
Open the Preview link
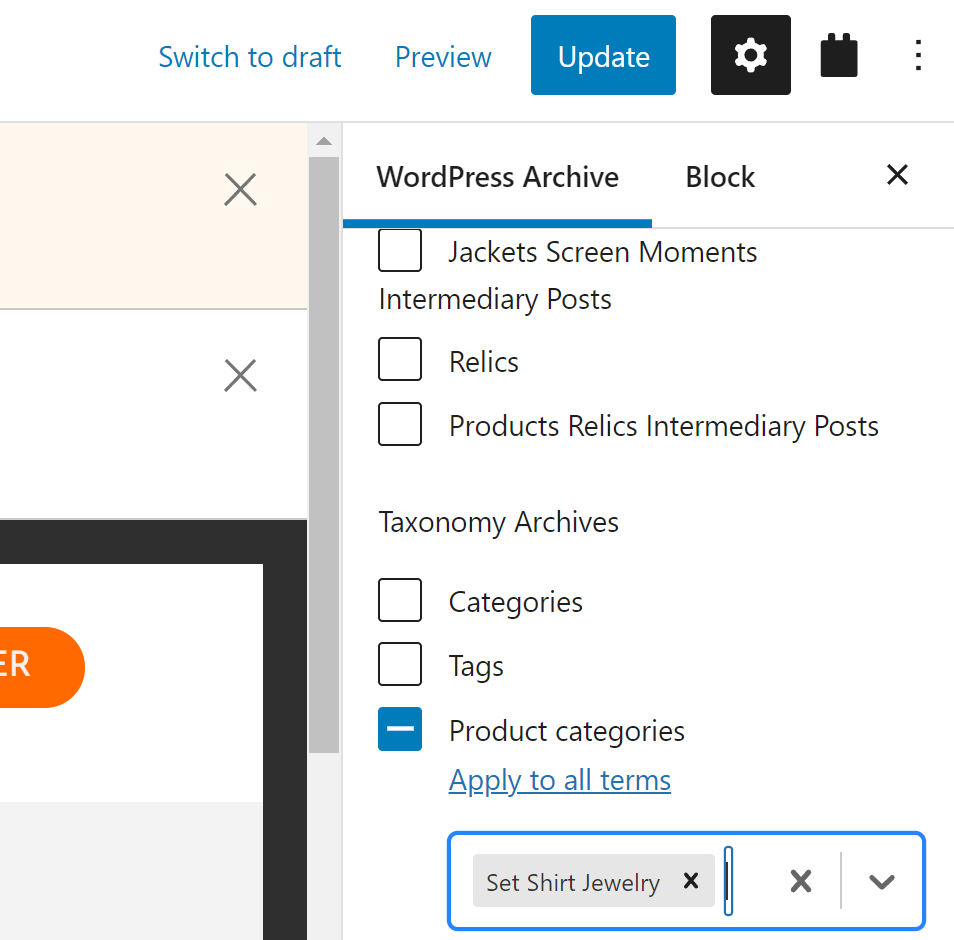tap(443, 57)
